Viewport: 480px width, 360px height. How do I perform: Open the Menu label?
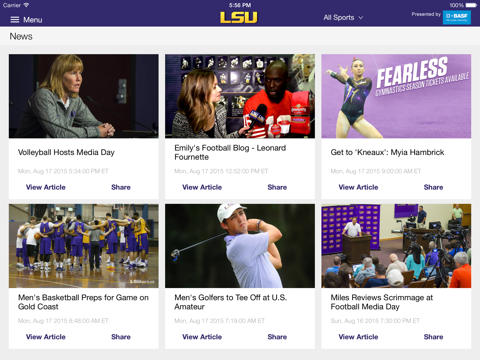(33, 20)
